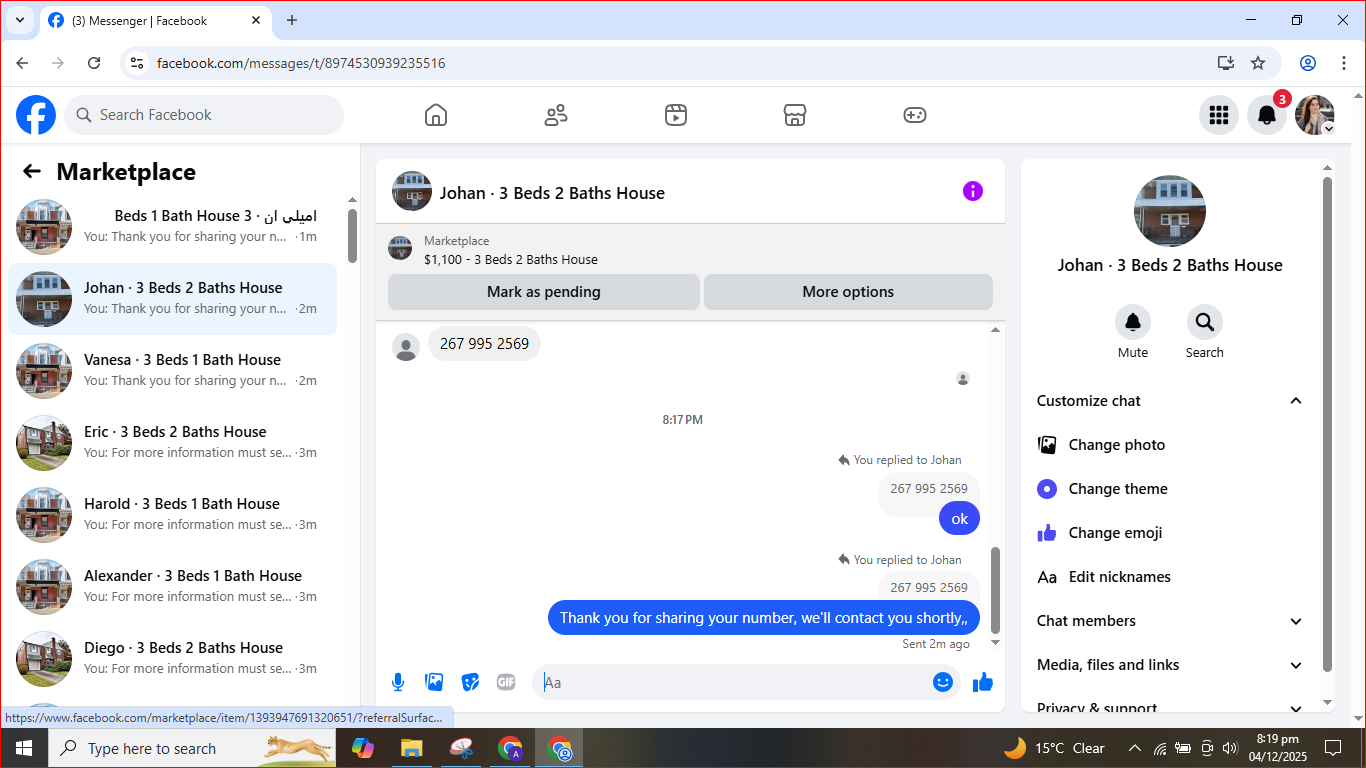Open Harold 3 Beds 1 Bath House chat

click(172, 514)
